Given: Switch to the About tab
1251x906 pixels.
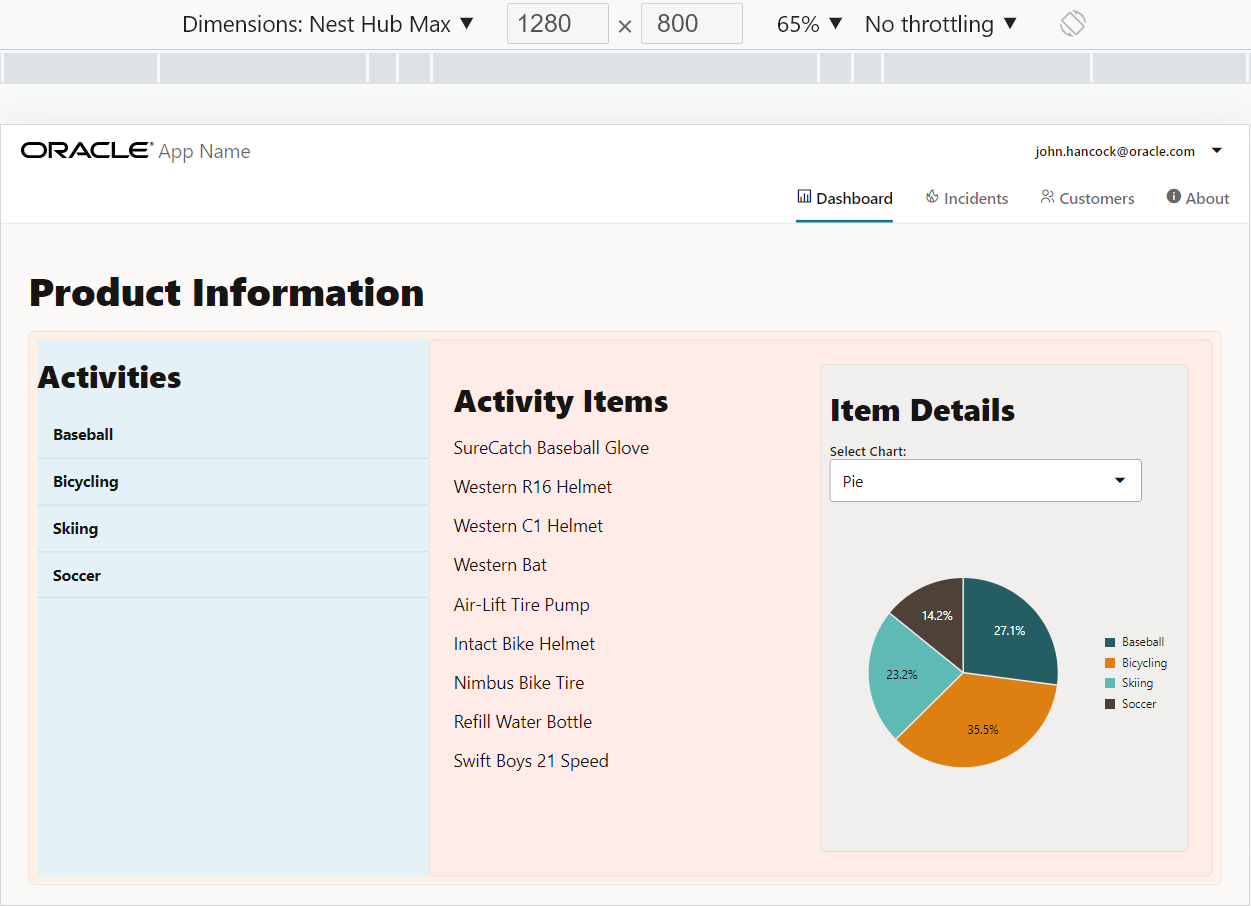Looking at the screenshot, I should [x=1198, y=198].
